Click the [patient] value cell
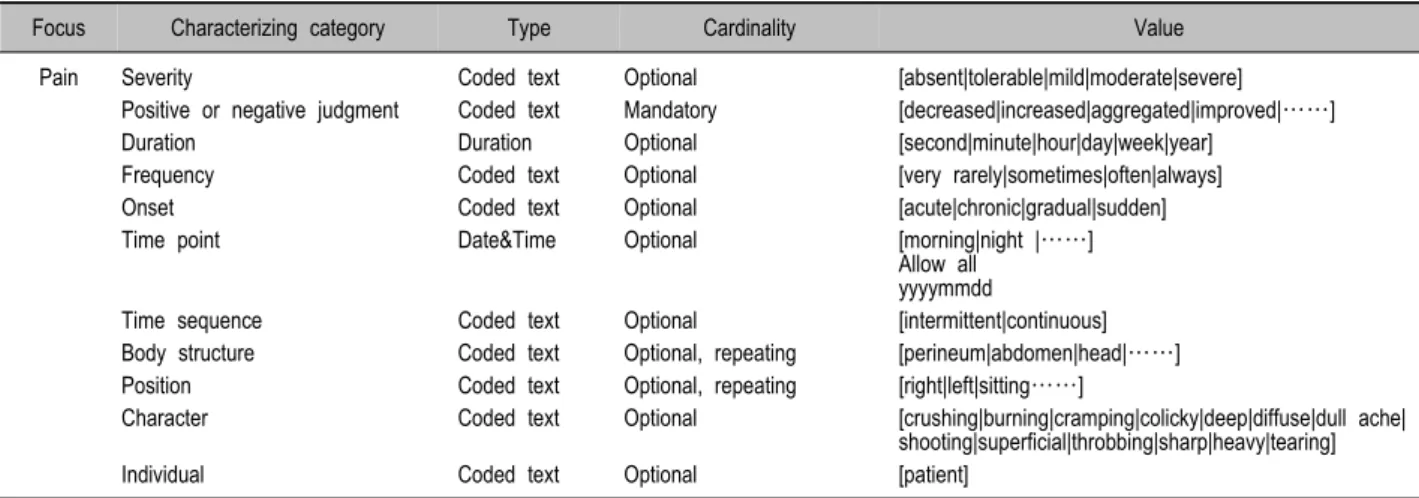The width and height of the screenshot is (1419, 498). click(x=932, y=475)
